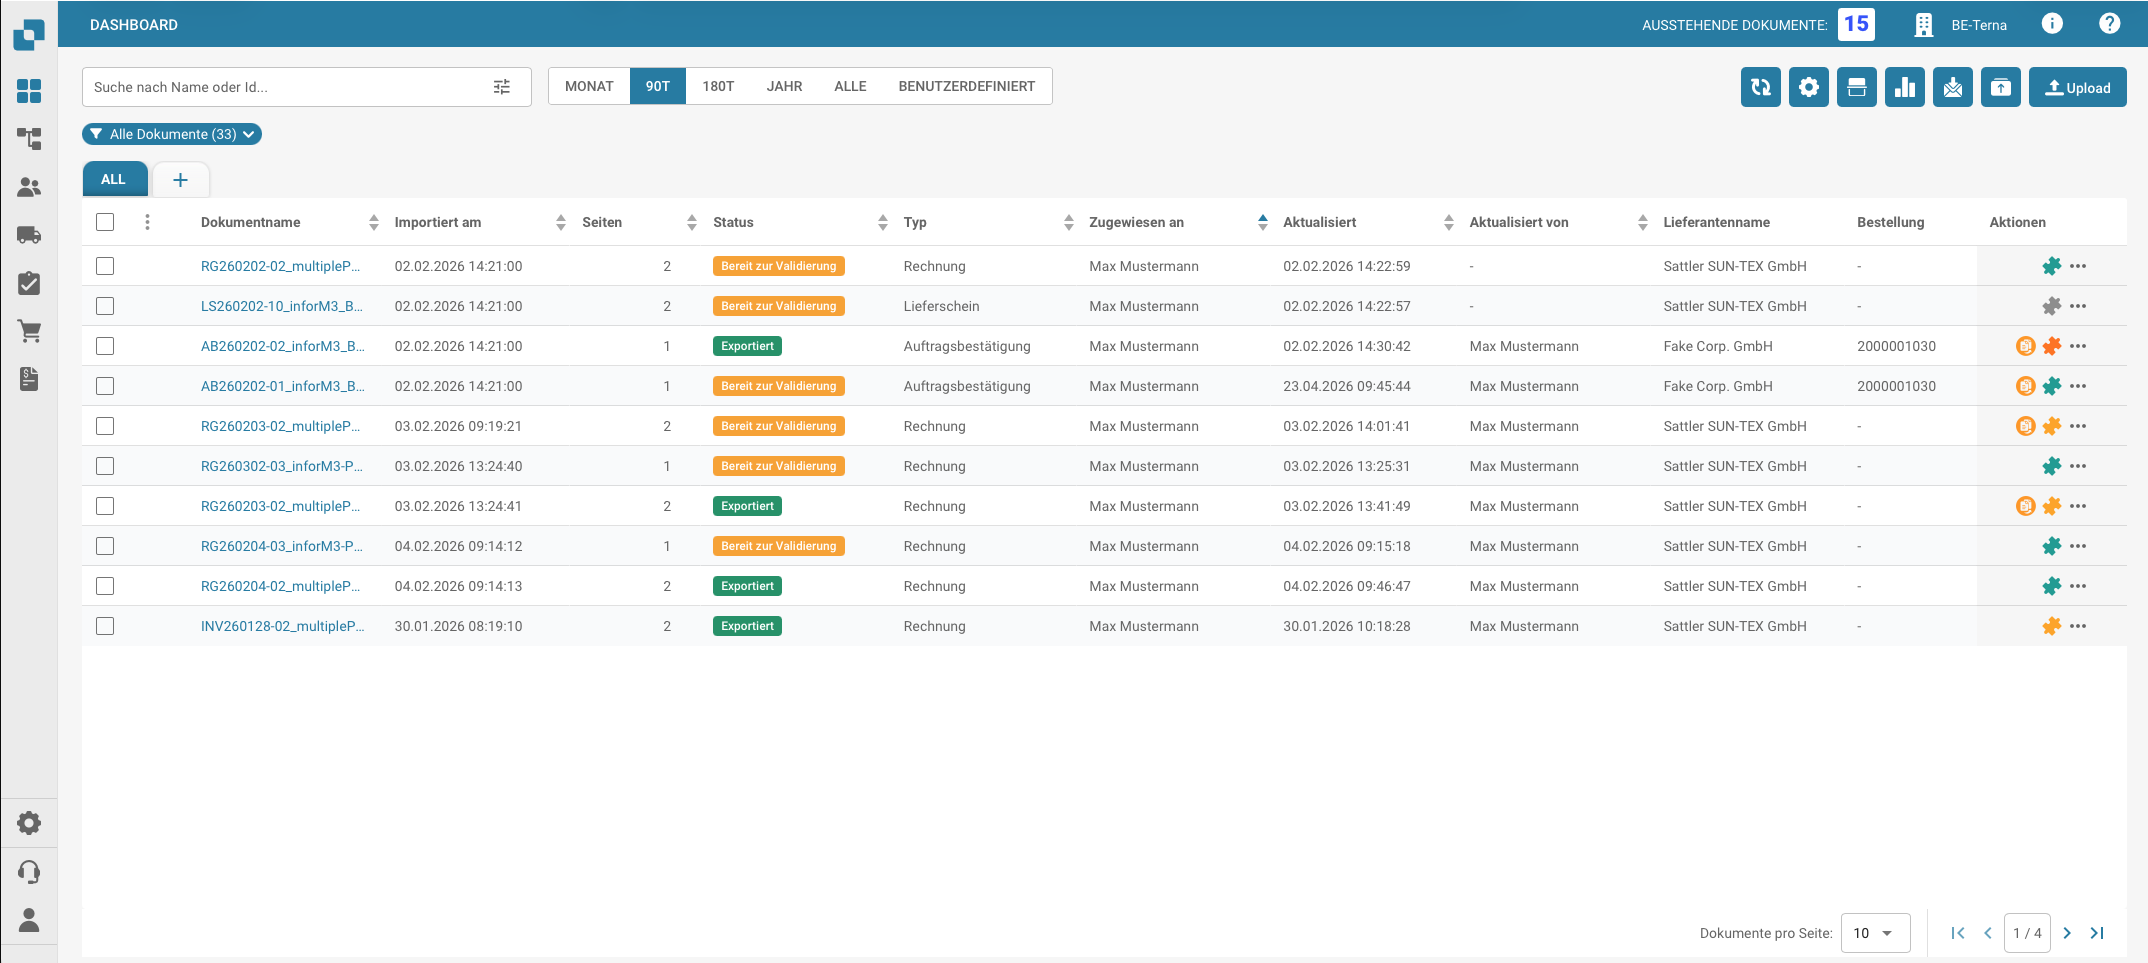Click the refresh toolbar button
Screen dimensions: 2148x963
pos(1761,87)
